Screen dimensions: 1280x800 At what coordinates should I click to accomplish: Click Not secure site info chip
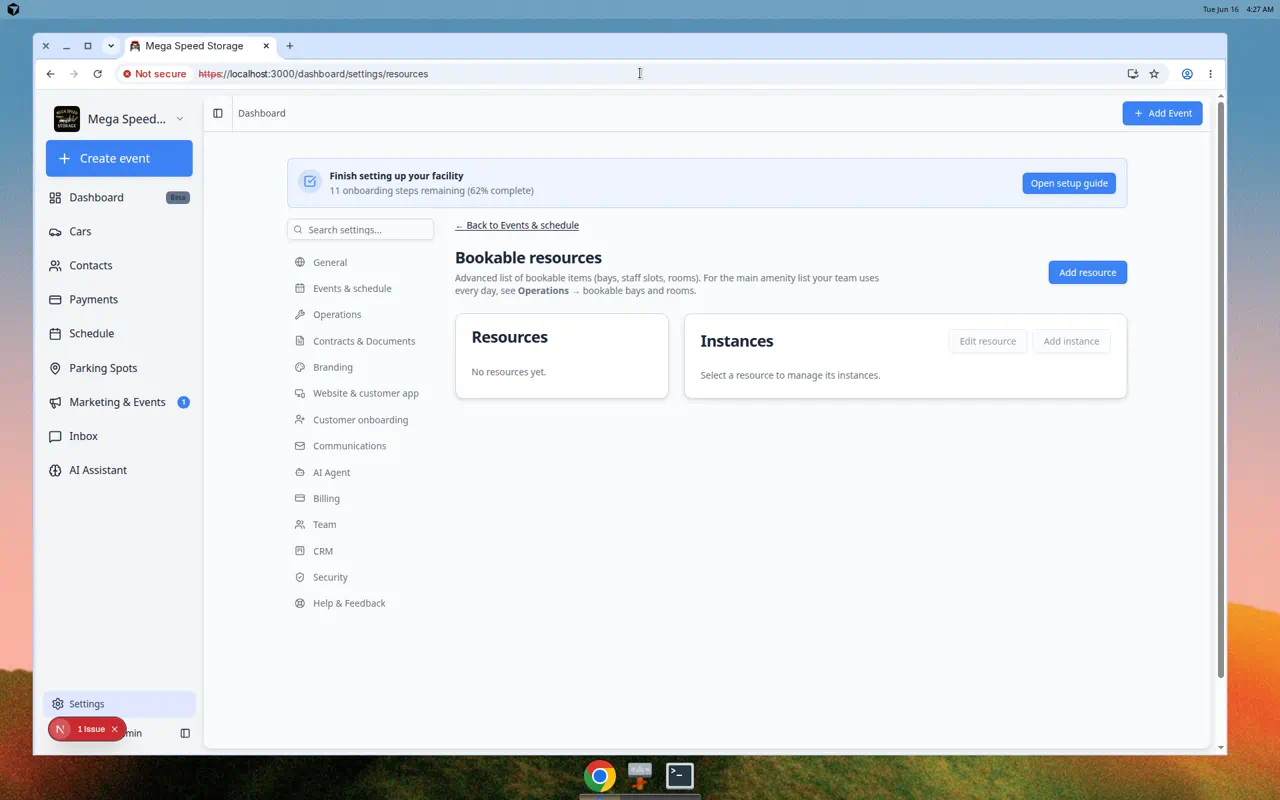coord(155,74)
